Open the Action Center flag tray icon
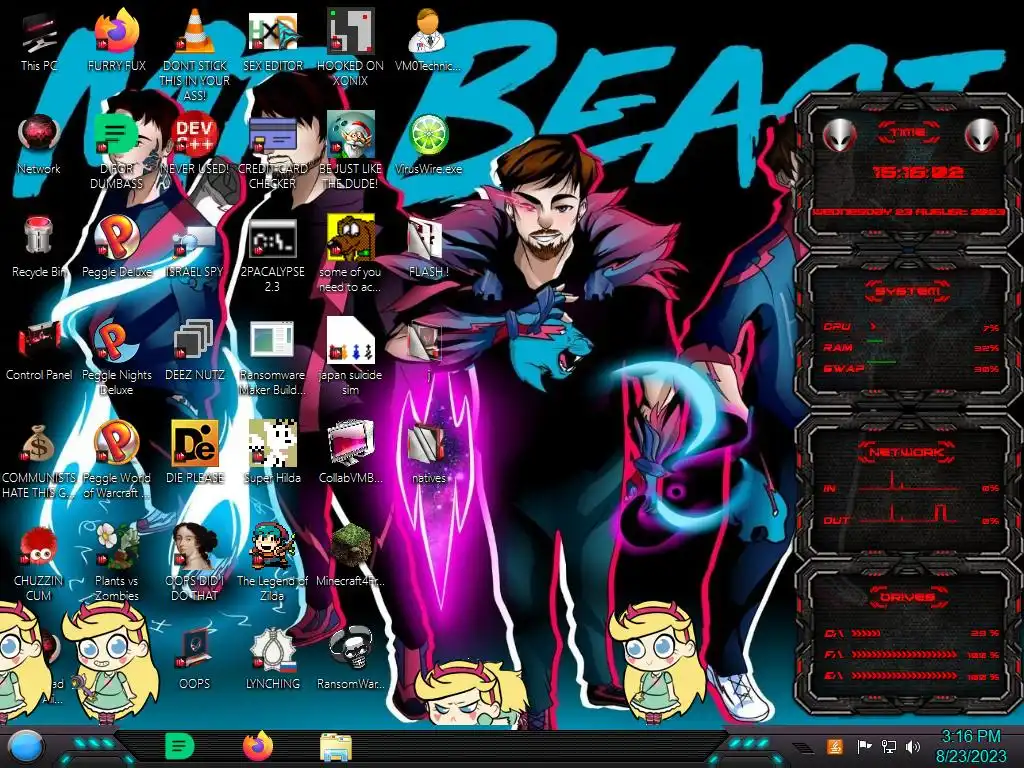 (x=864, y=746)
